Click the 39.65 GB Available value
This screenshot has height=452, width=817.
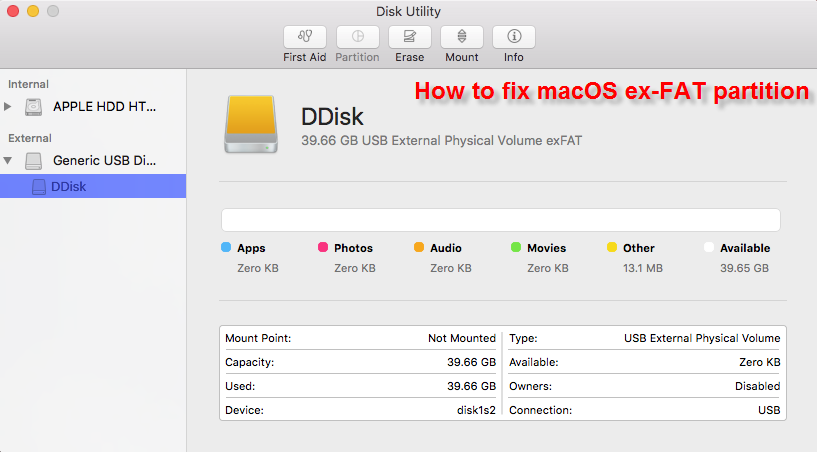pos(745,268)
